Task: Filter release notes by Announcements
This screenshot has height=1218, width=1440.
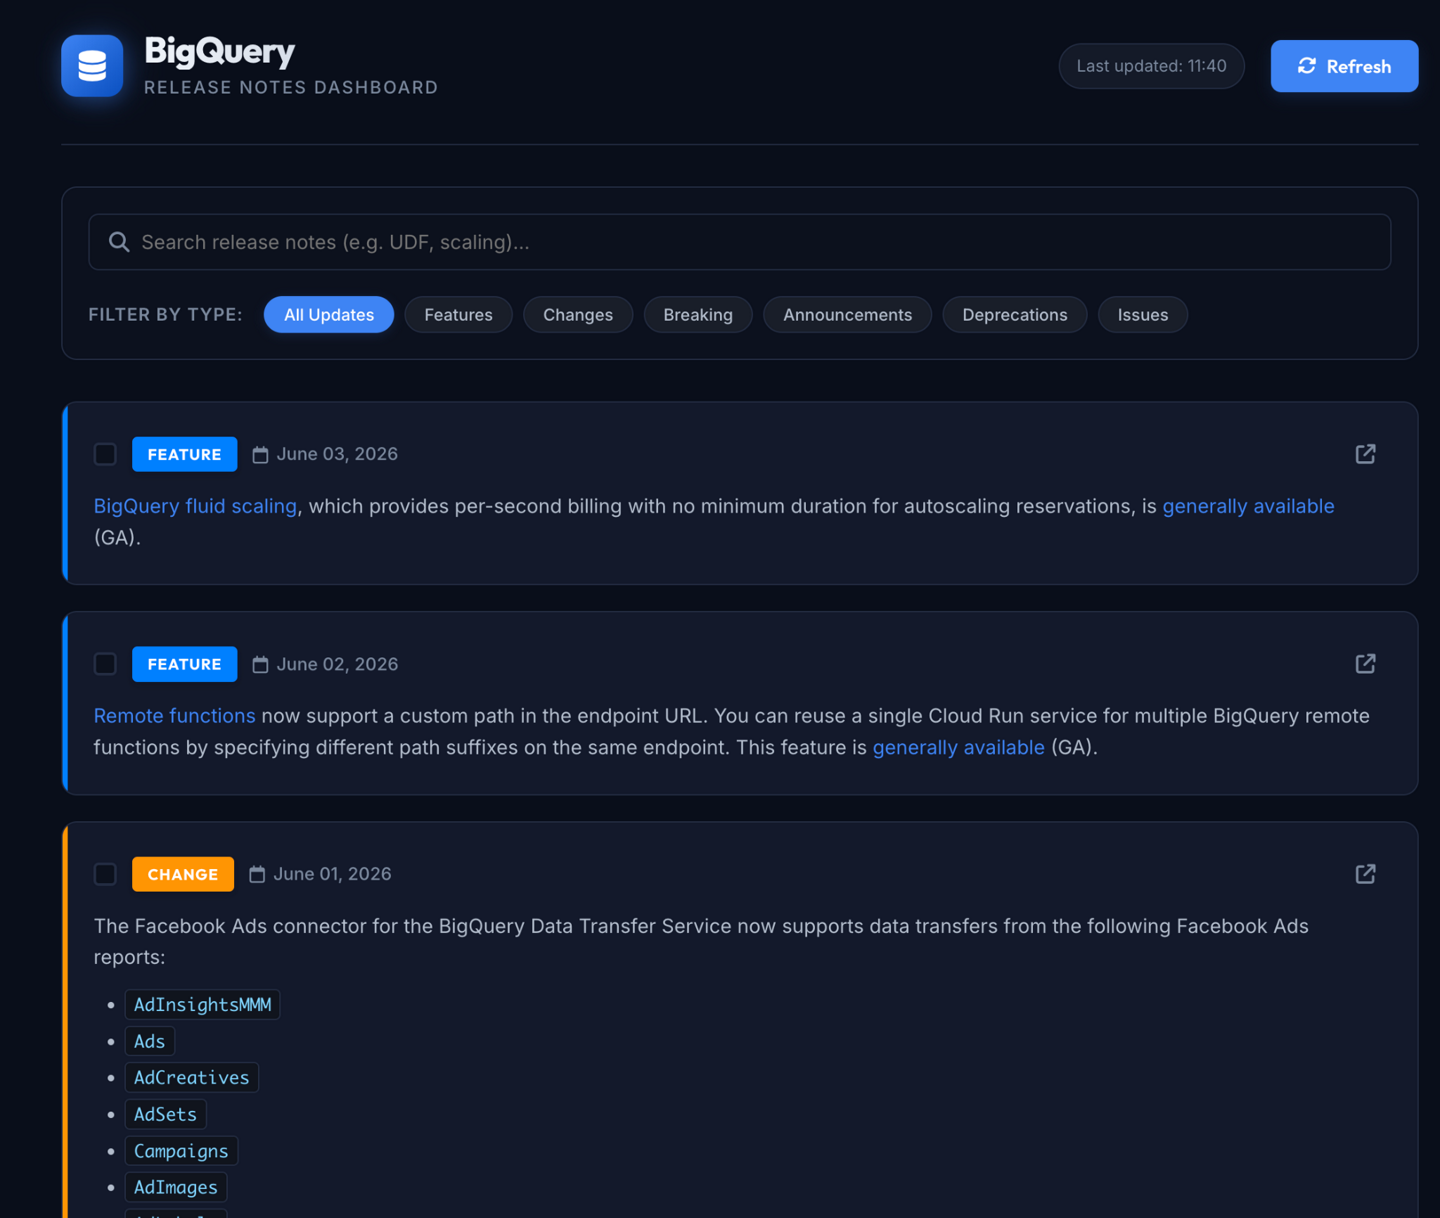Action: pos(847,315)
